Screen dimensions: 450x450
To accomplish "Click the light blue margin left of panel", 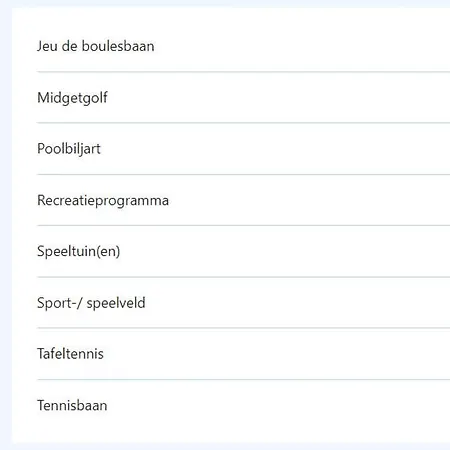I will coord(6,225).
